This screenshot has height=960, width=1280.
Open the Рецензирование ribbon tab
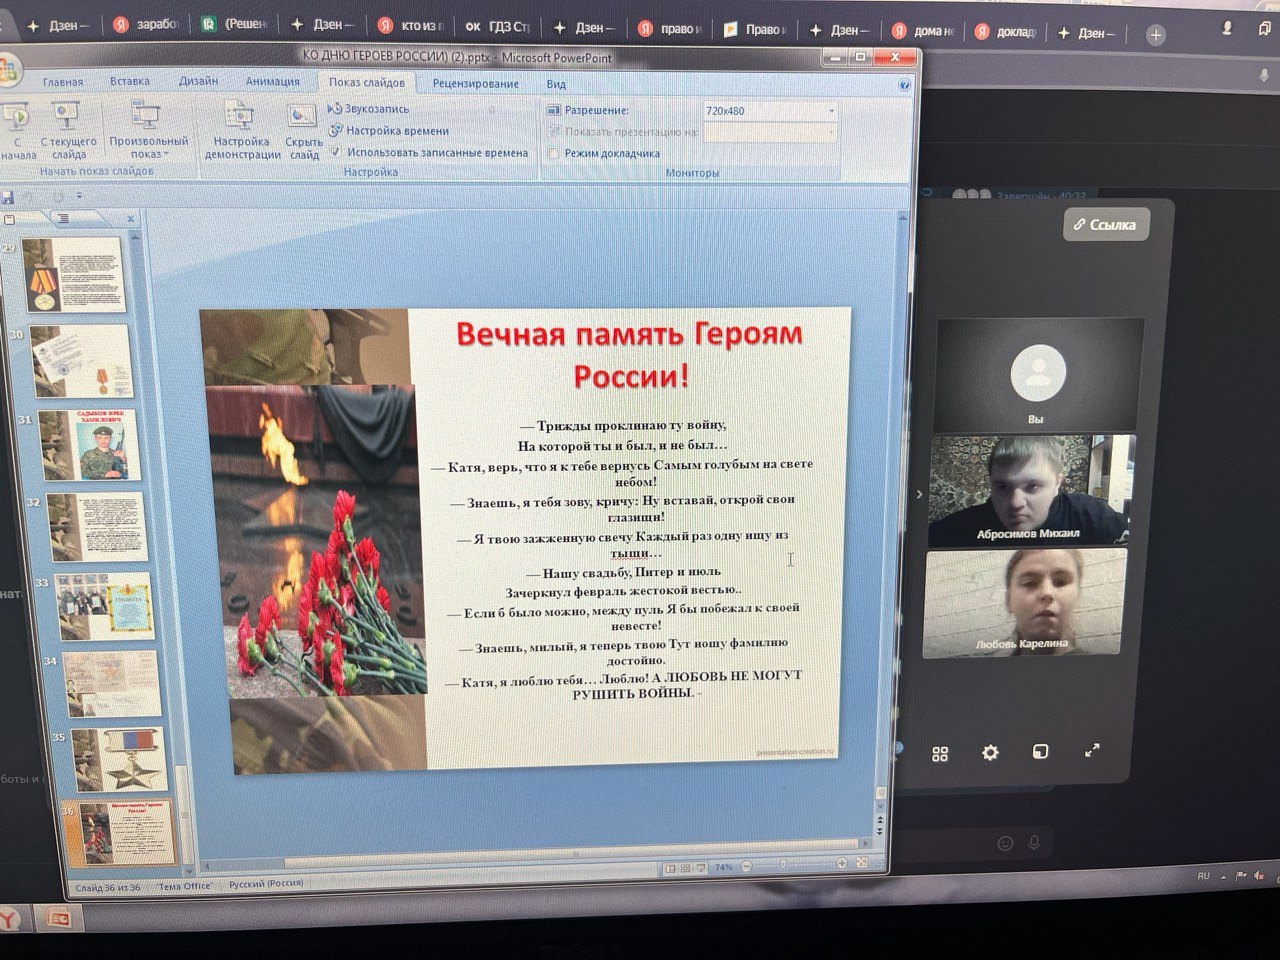click(x=475, y=83)
